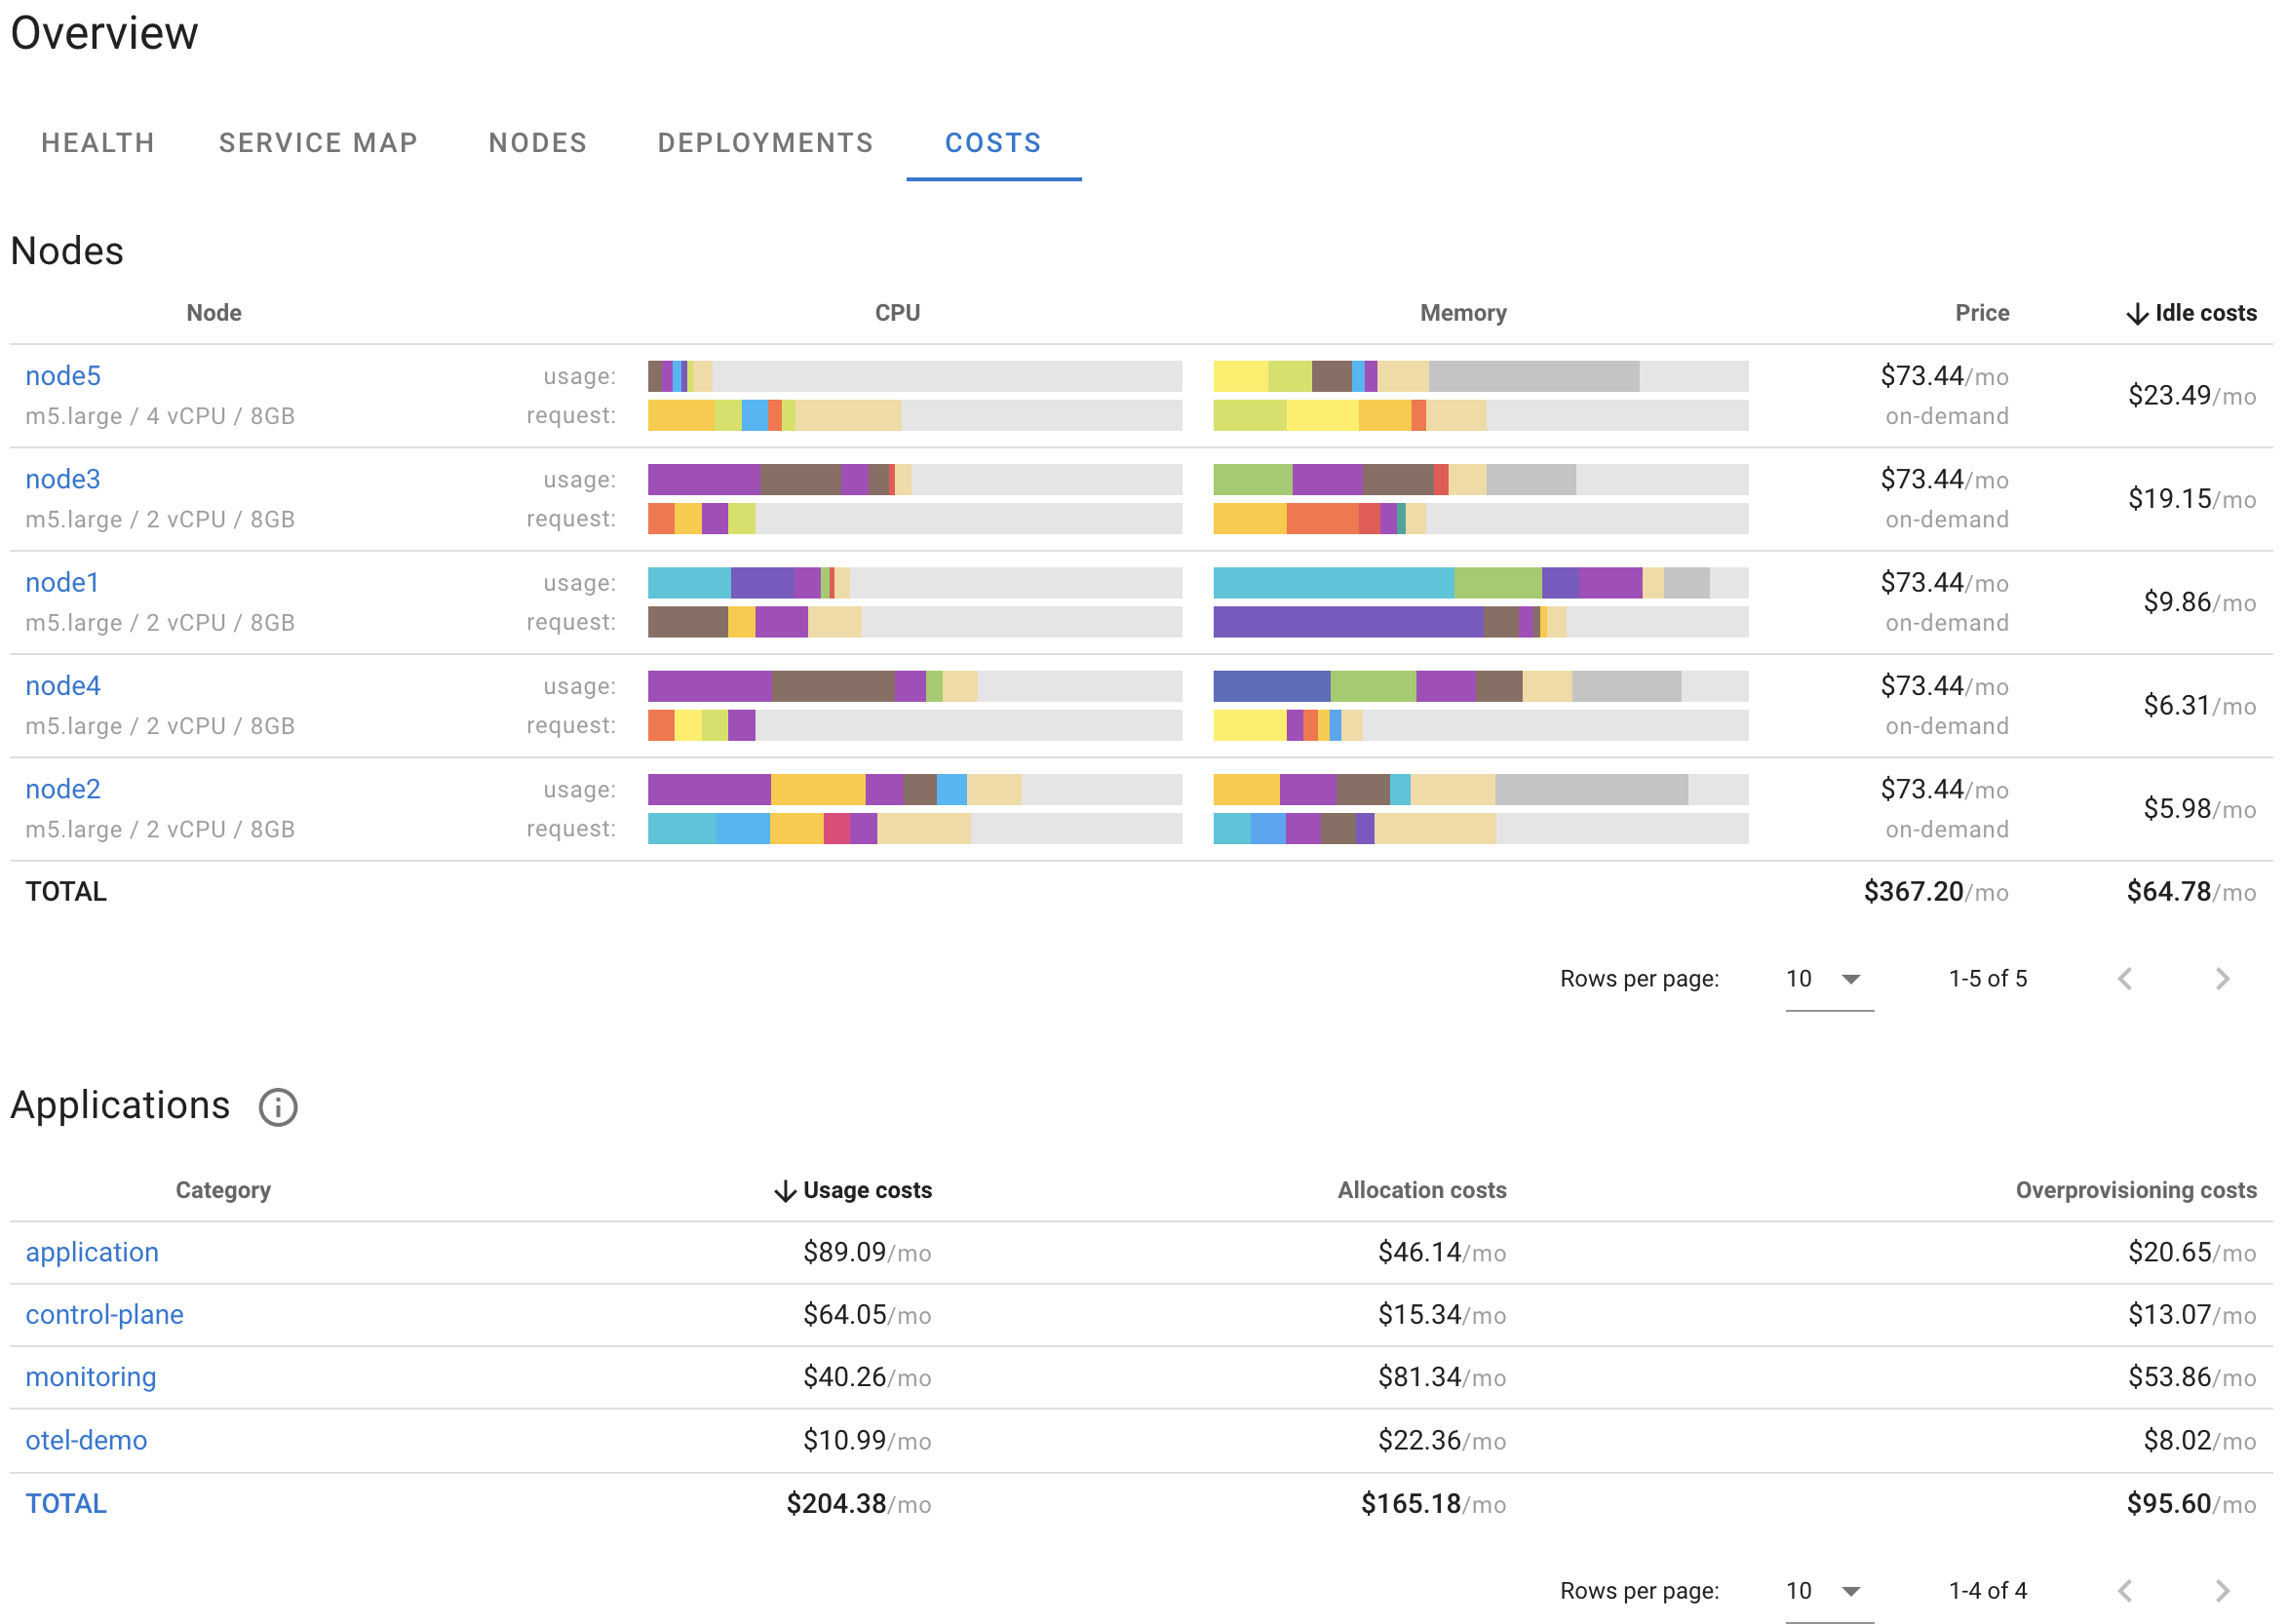Switch to the Health tab
This screenshot has width=2287, height=1624.
[x=98, y=143]
